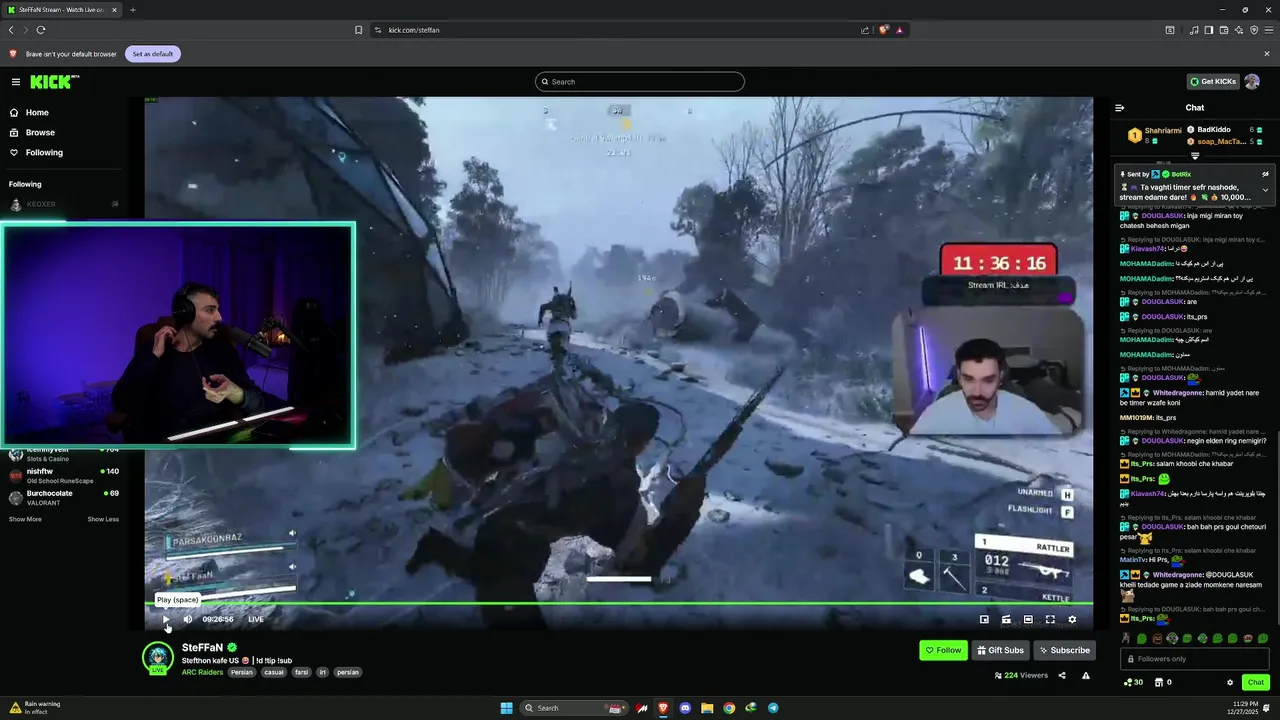Image resolution: width=1280 pixels, height=720 pixels.
Task: Open nishftw channel in sidebar
Action: tap(63, 475)
